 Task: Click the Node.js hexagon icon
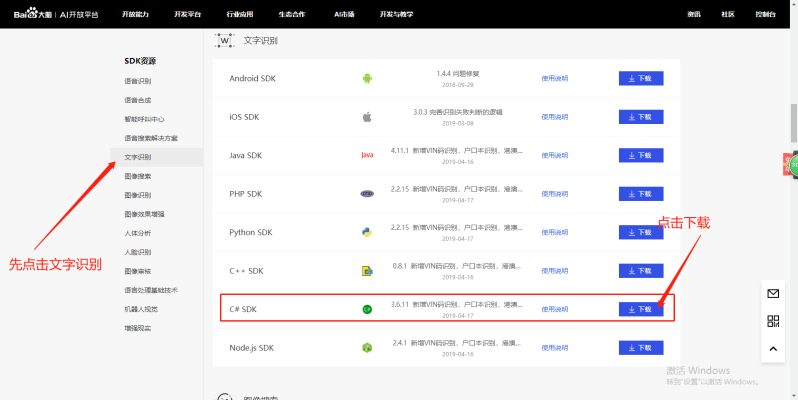coord(367,348)
